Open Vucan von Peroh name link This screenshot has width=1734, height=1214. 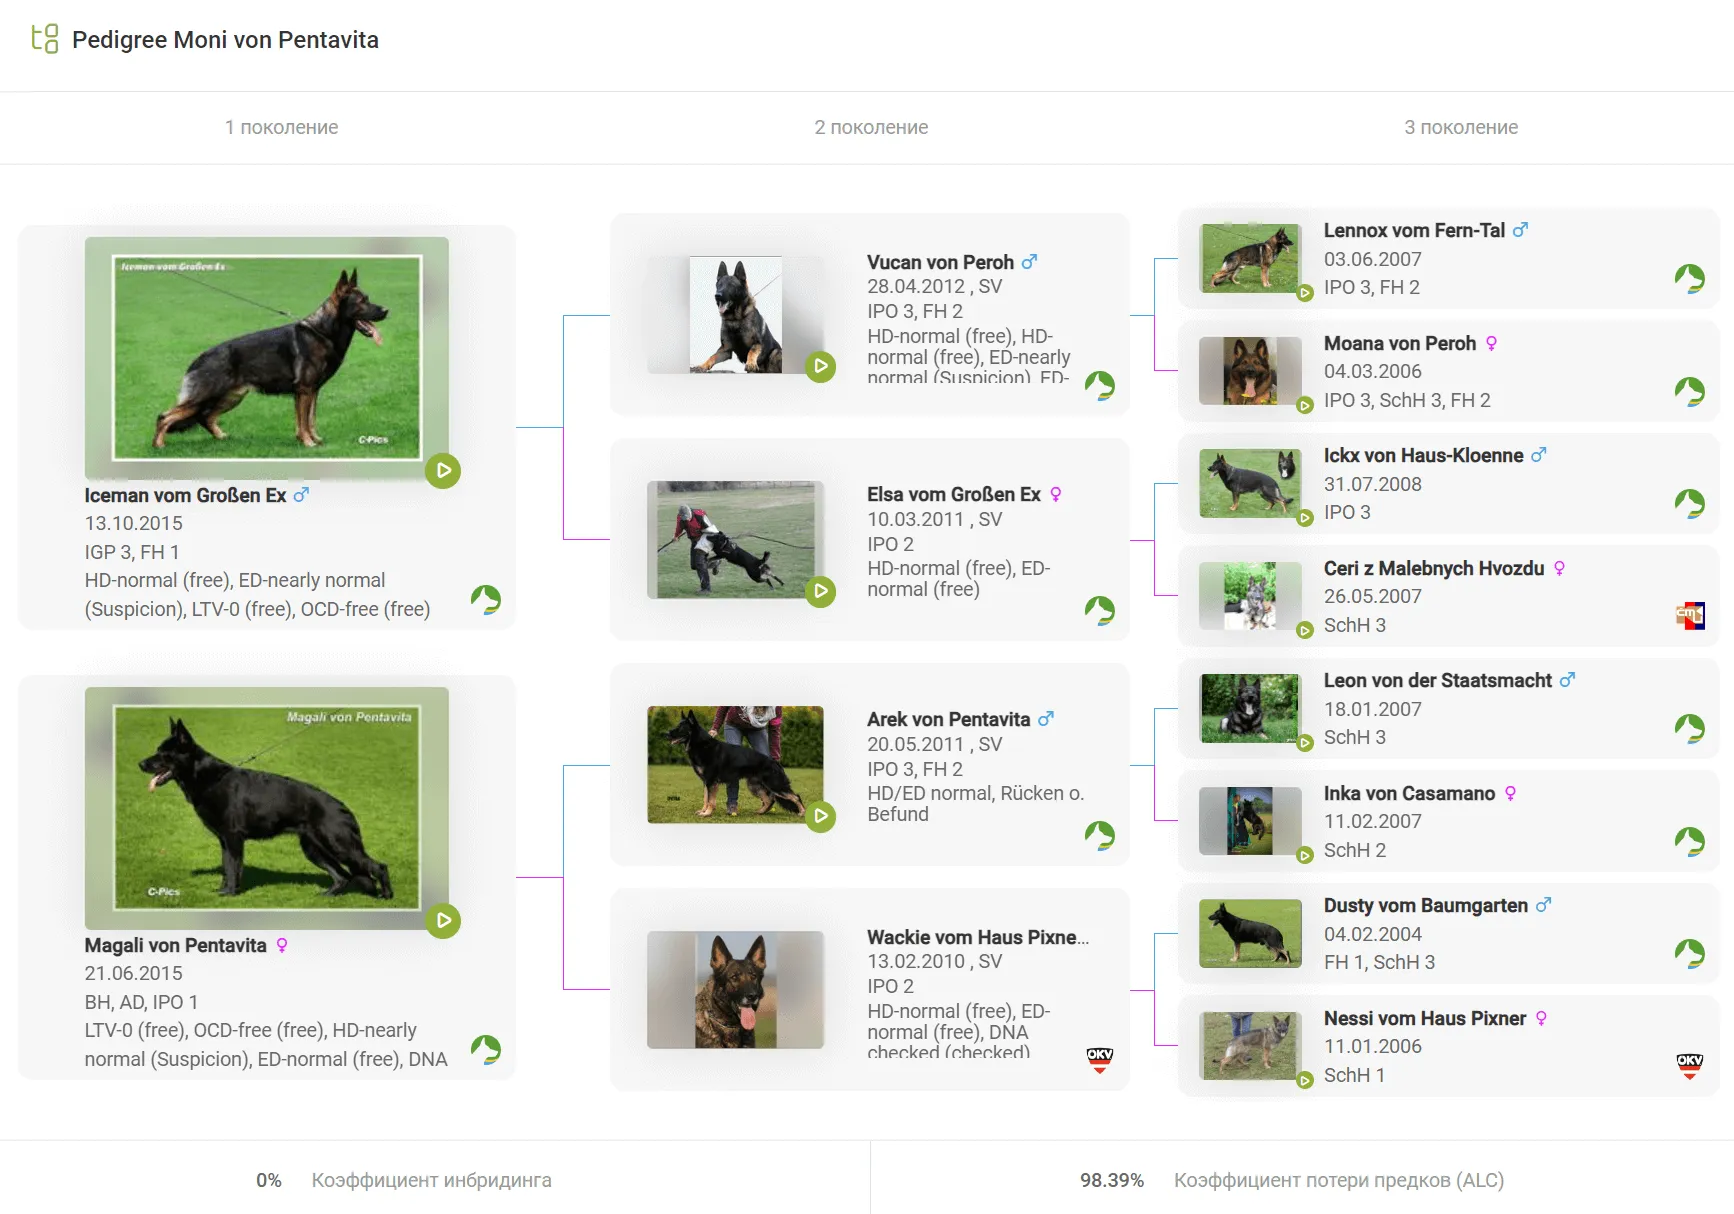pos(939,262)
